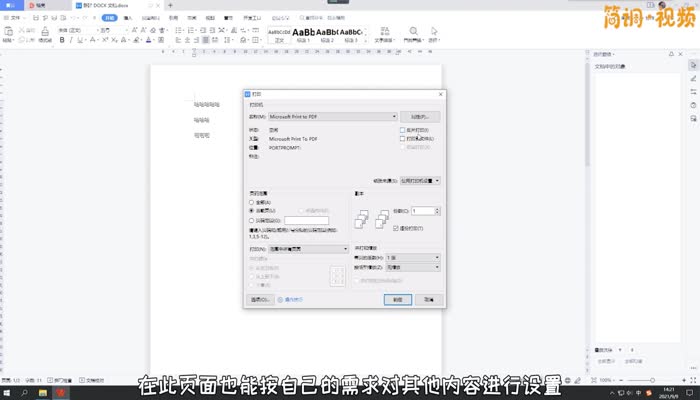Click the printer Properties button
The image size is (700, 400).
(420, 117)
